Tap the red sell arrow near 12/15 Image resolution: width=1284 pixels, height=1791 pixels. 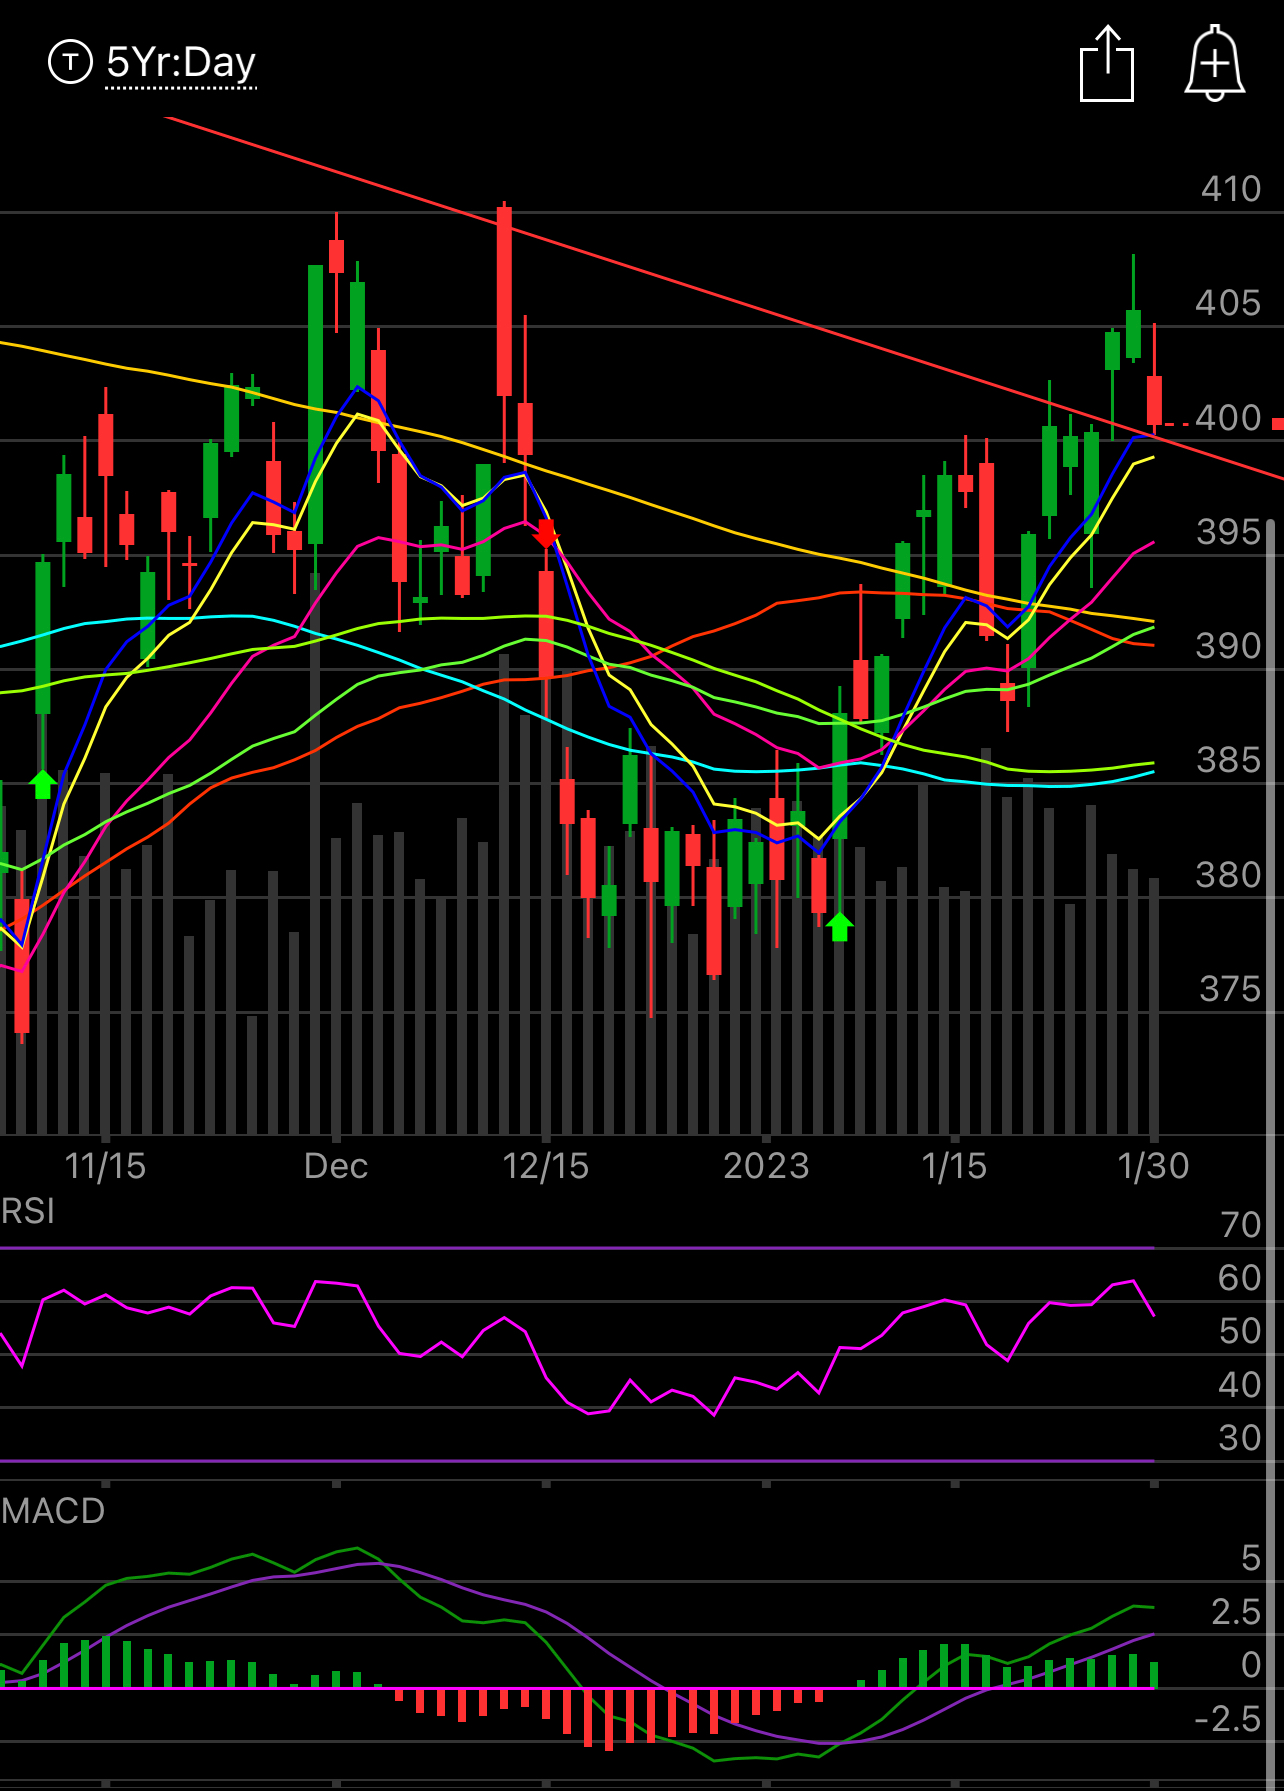(x=546, y=534)
